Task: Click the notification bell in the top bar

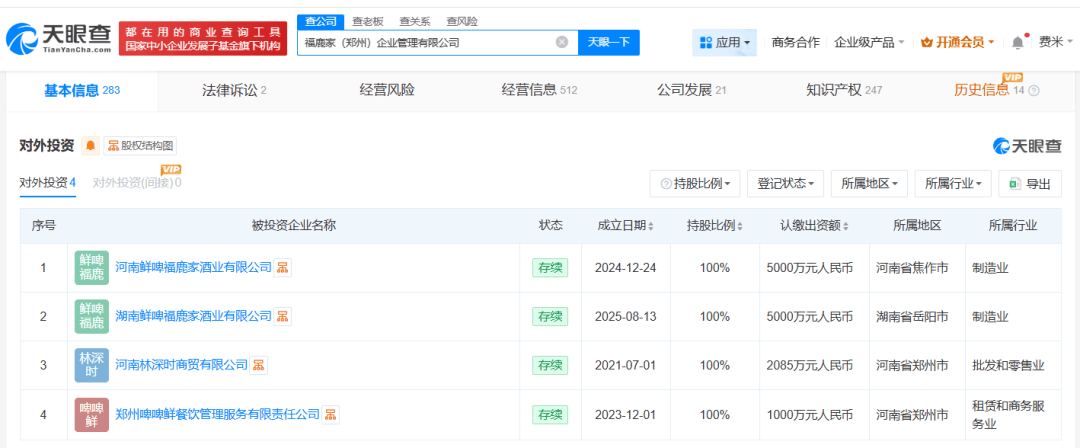Action: pyautogui.click(x=1018, y=42)
